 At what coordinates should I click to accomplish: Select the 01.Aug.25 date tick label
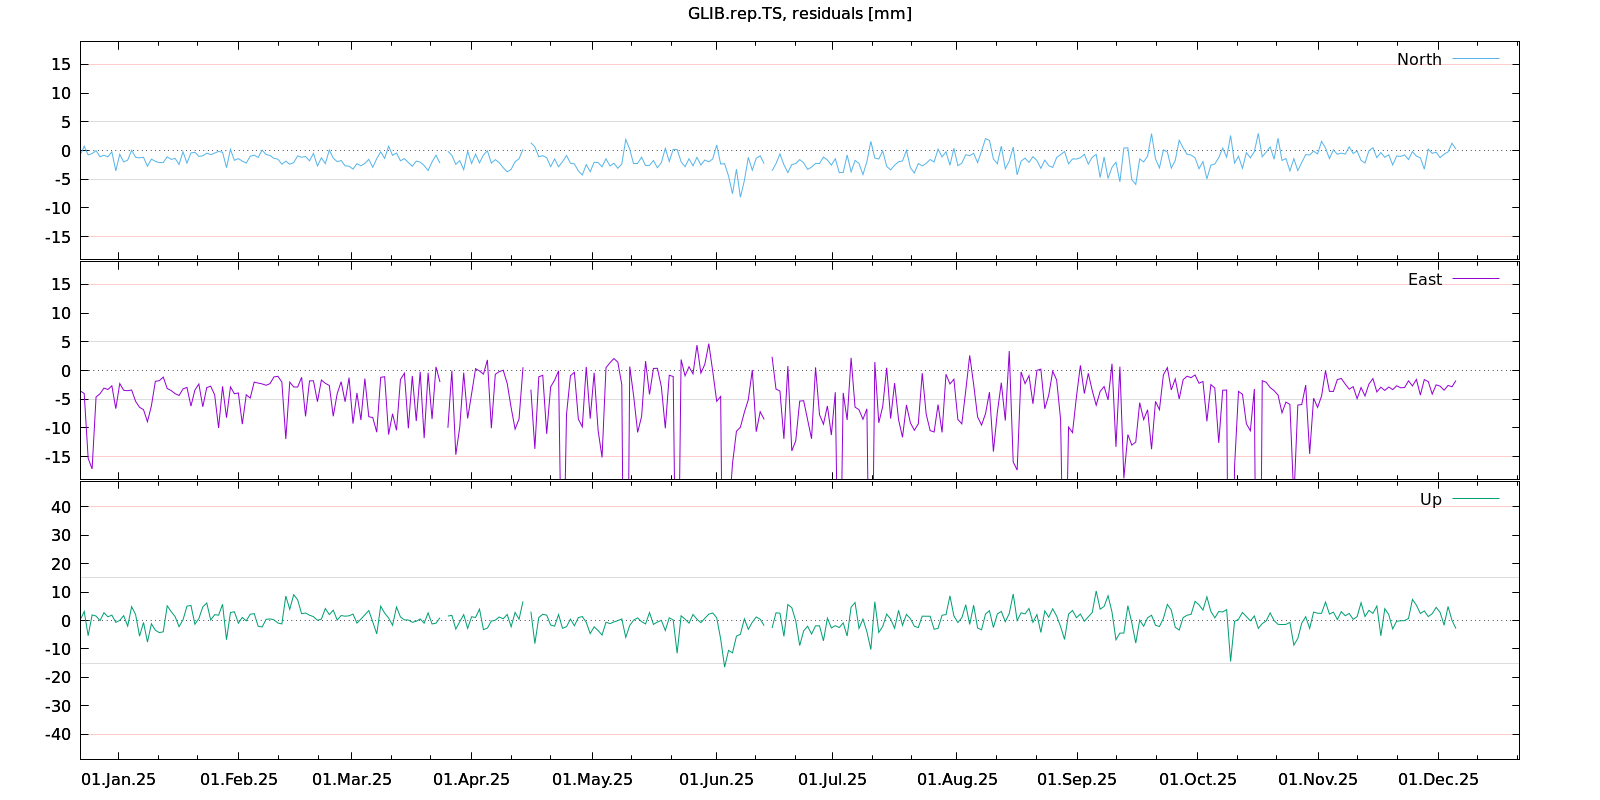957,779
